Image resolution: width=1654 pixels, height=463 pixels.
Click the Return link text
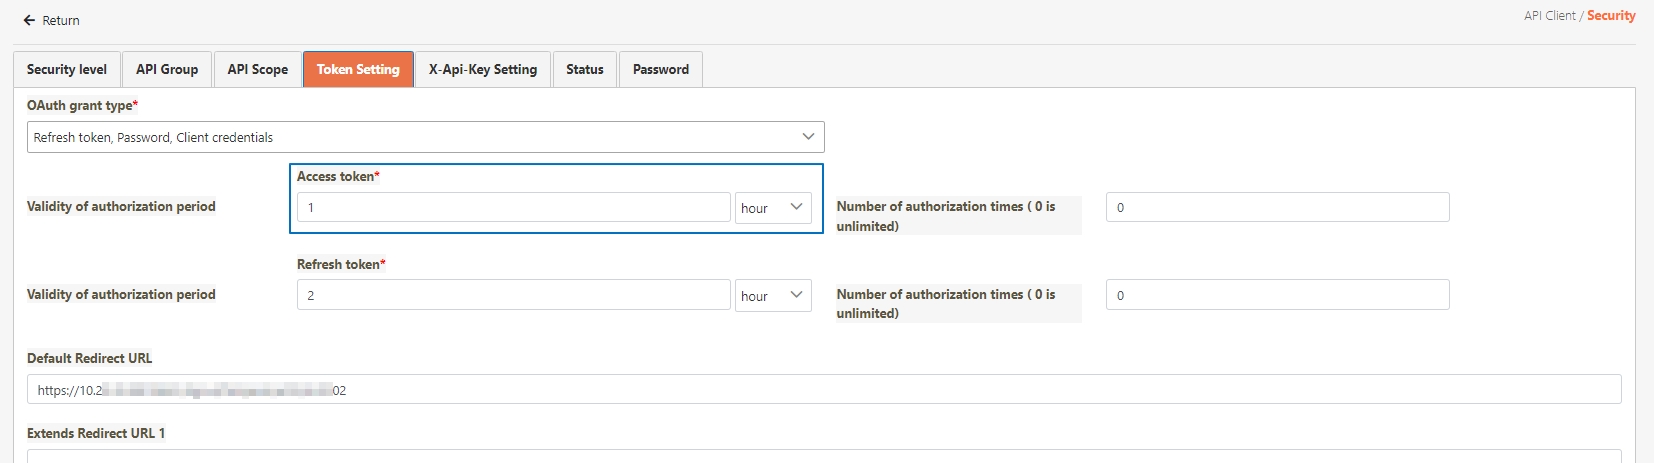click(61, 20)
